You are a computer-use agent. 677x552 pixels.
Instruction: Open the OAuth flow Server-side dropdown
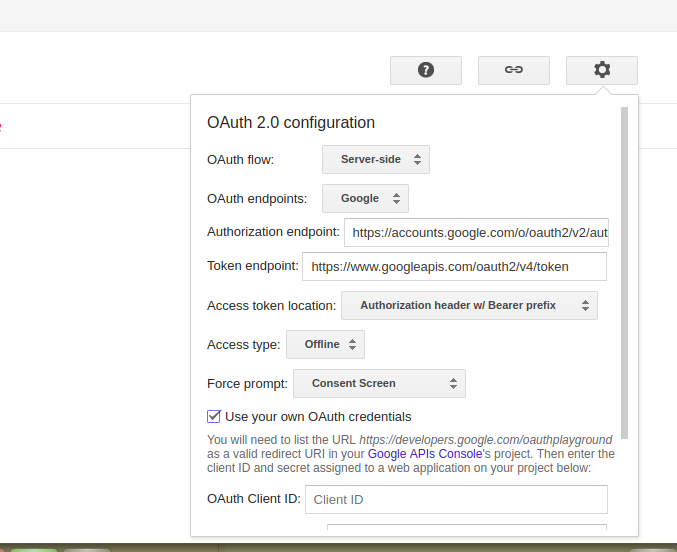pyautogui.click(x=376, y=159)
